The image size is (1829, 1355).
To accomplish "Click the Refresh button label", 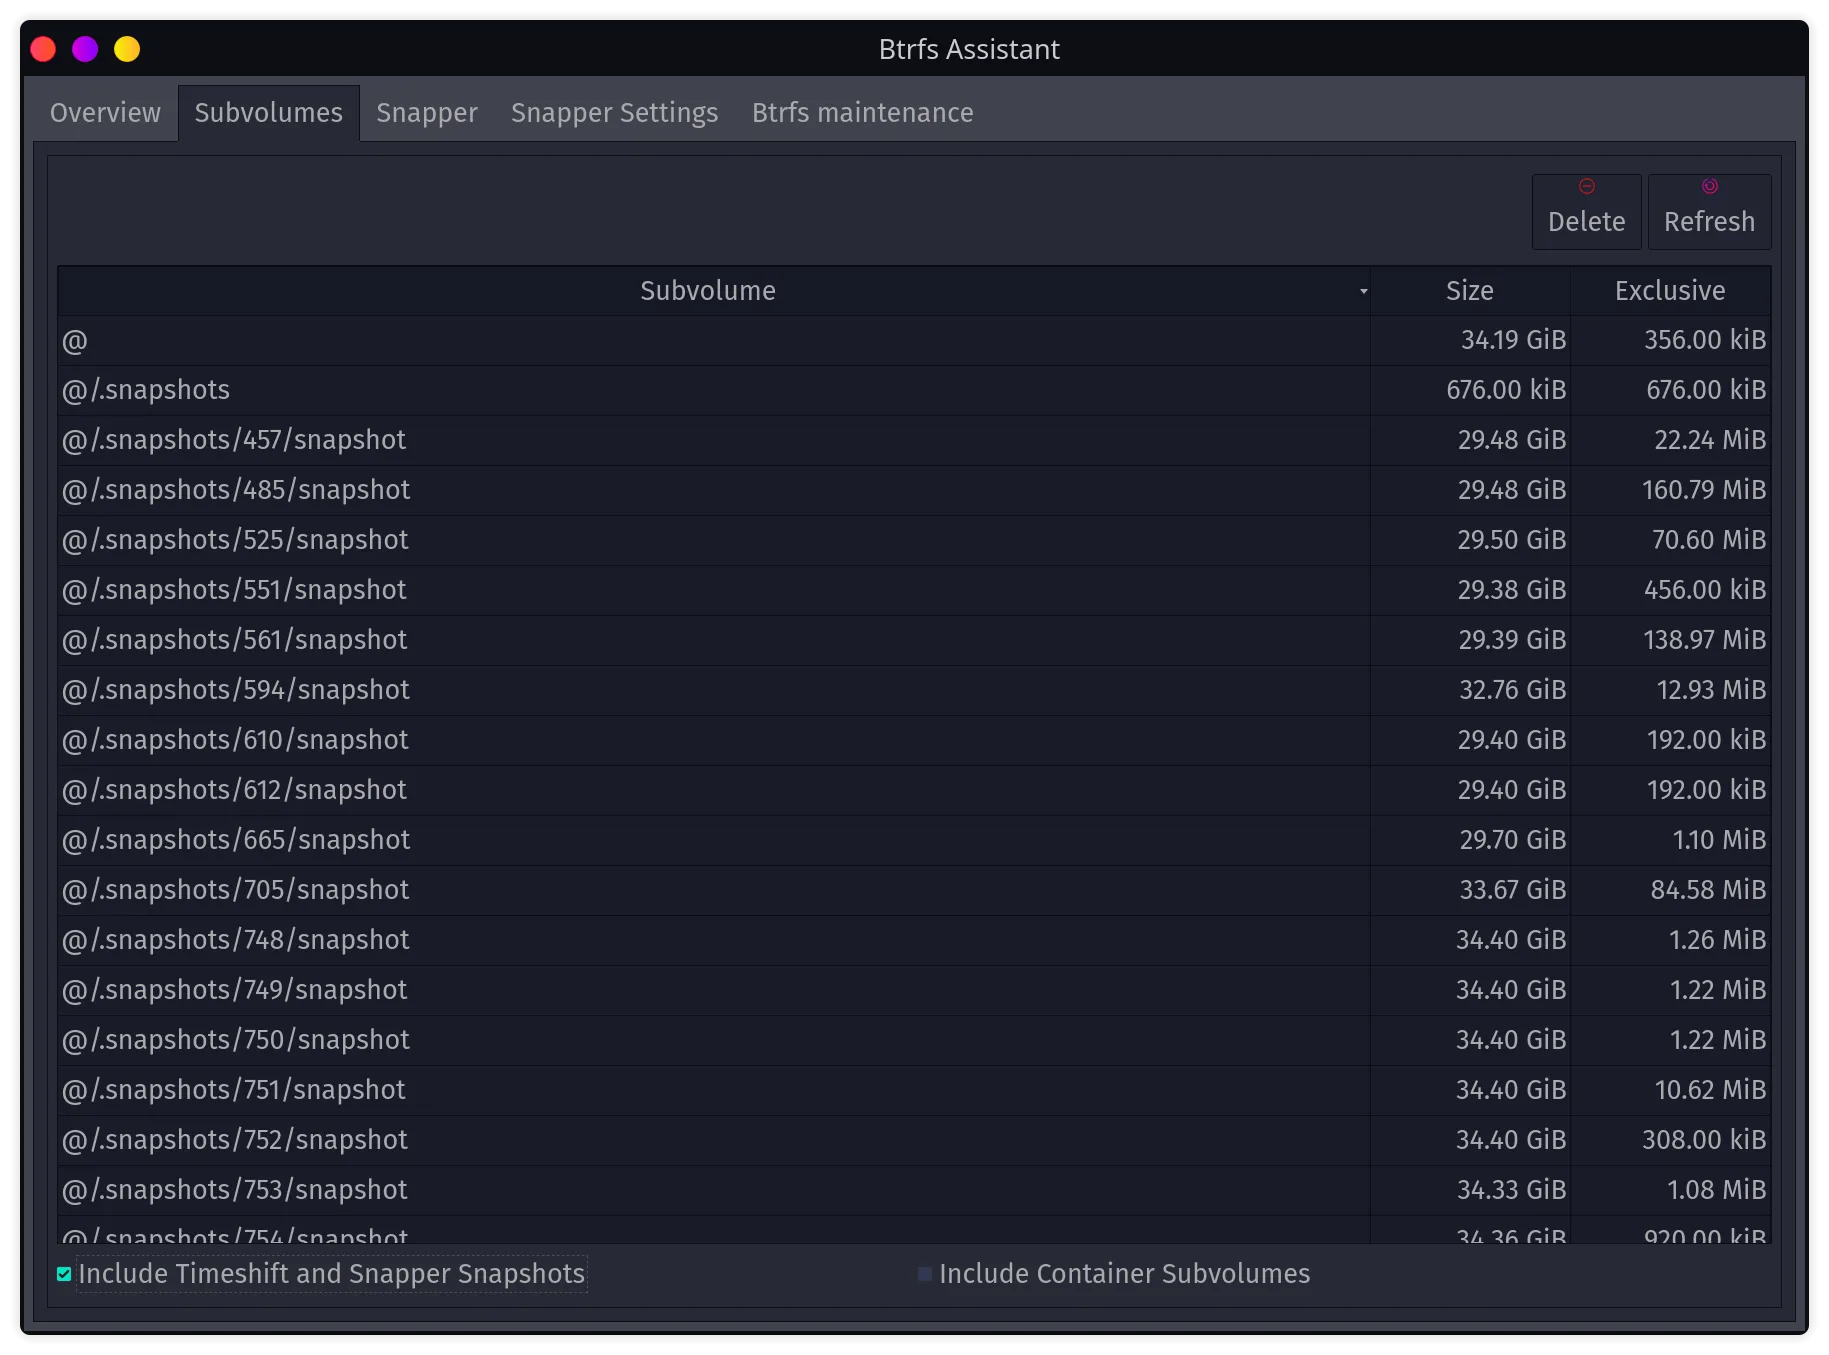I will (1709, 222).
